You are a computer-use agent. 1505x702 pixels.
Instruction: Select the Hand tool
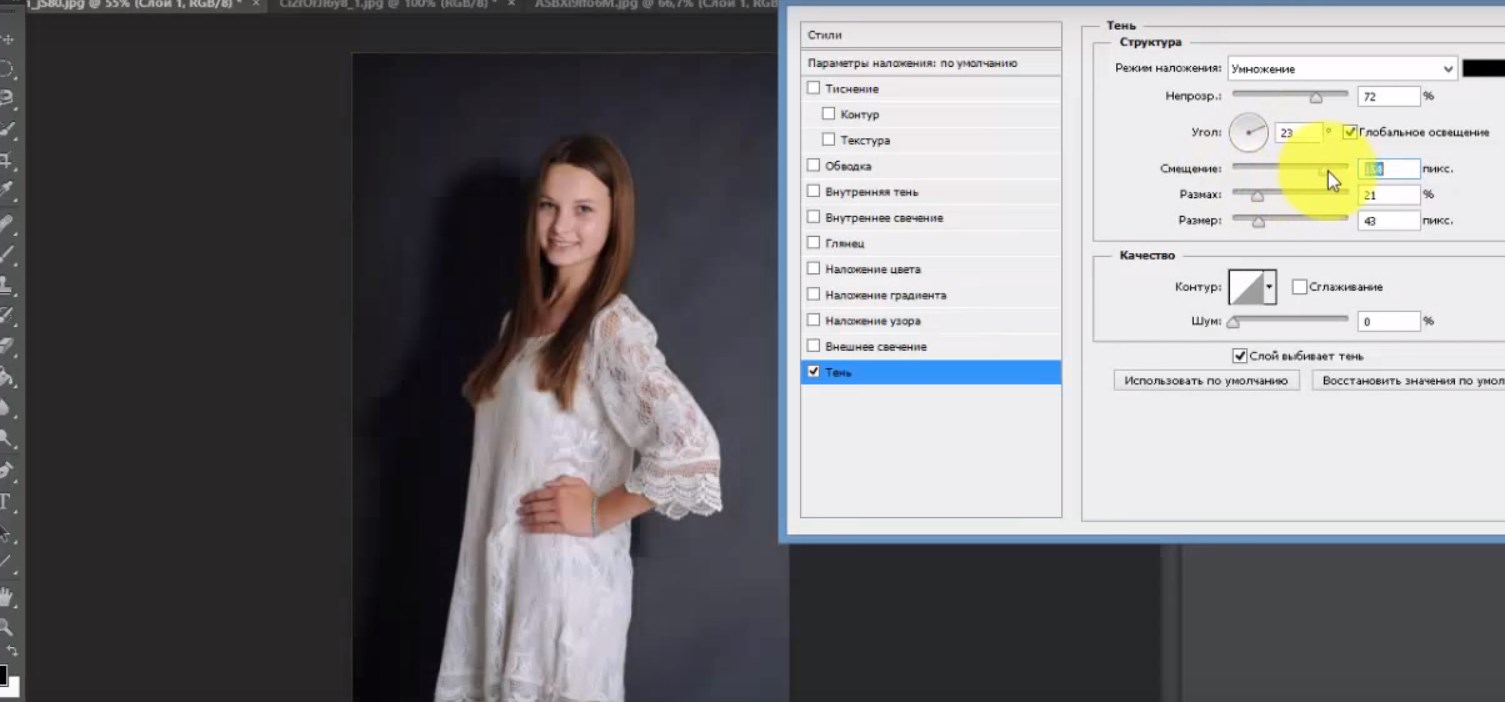6,597
